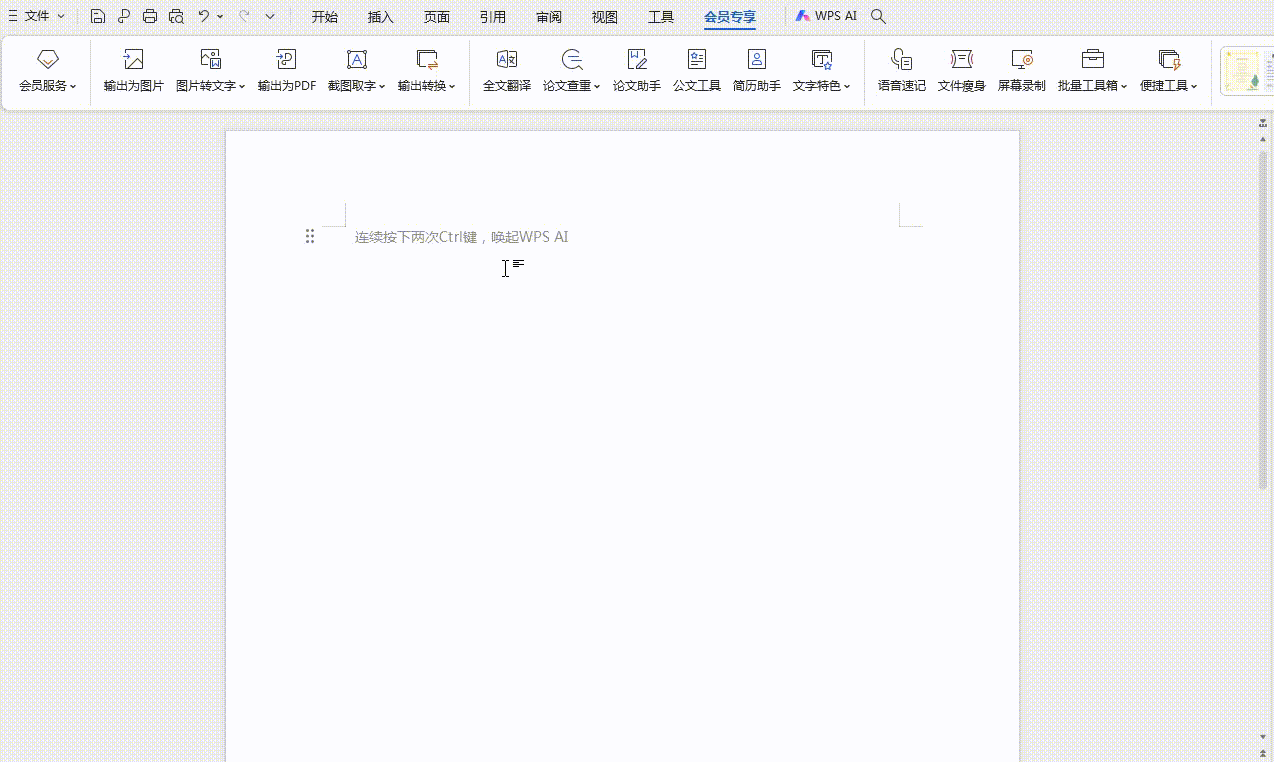
Task: Click the 输出为PDF icon
Action: (x=286, y=60)
